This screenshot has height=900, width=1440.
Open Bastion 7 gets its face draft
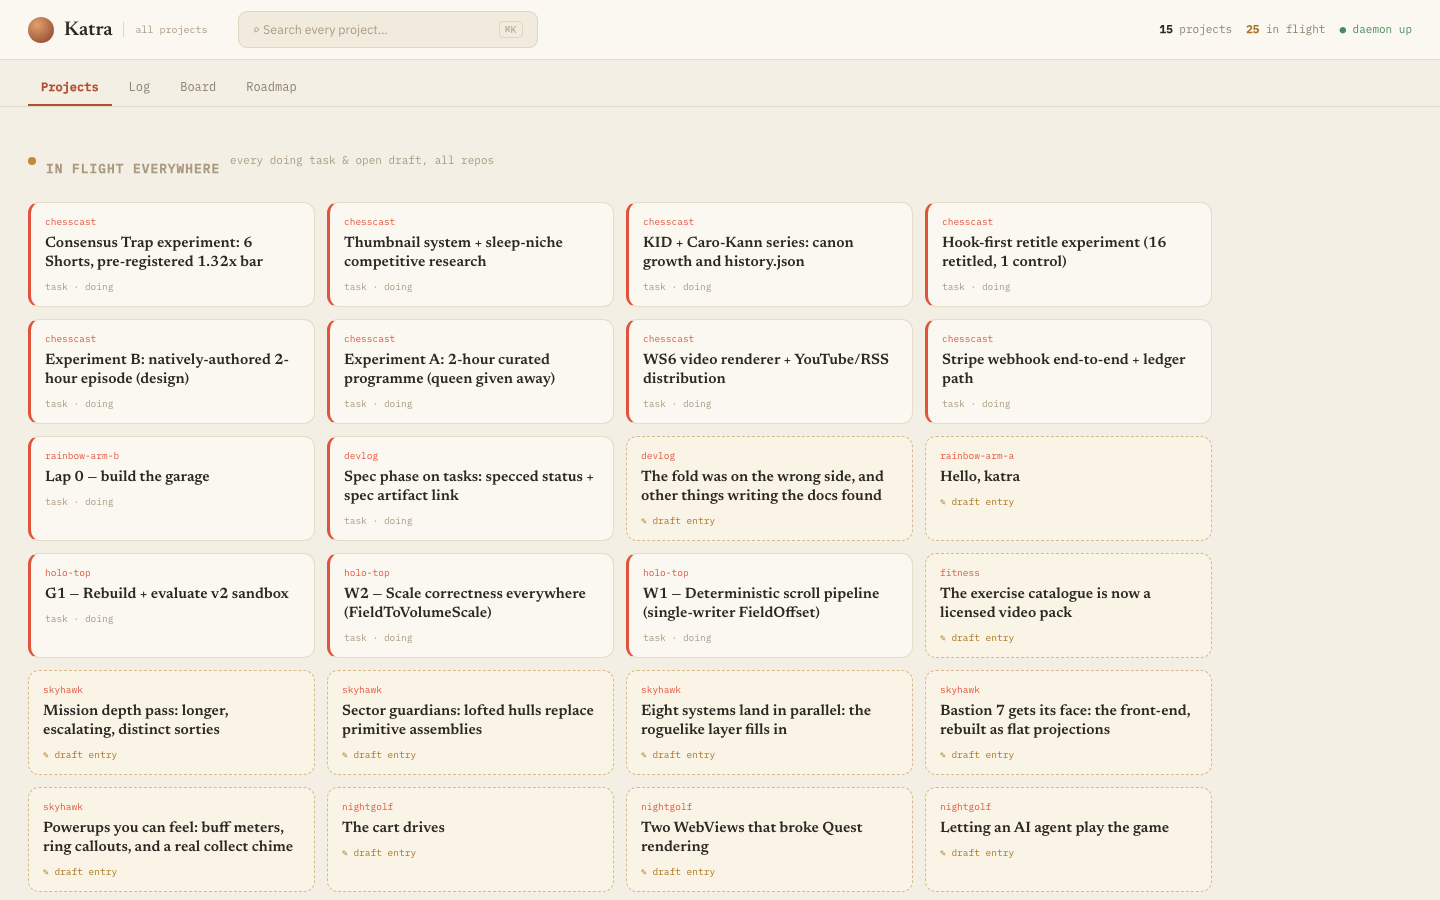[x=1068, y=722]
